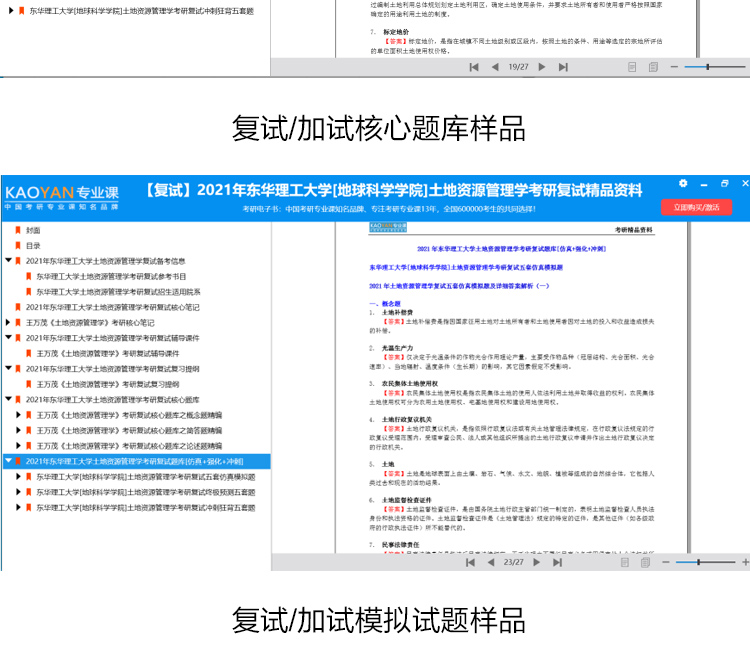The image size is (750, 650).
Task: Switch to single-page view in 23/27 reader
Action: (625, 562)
